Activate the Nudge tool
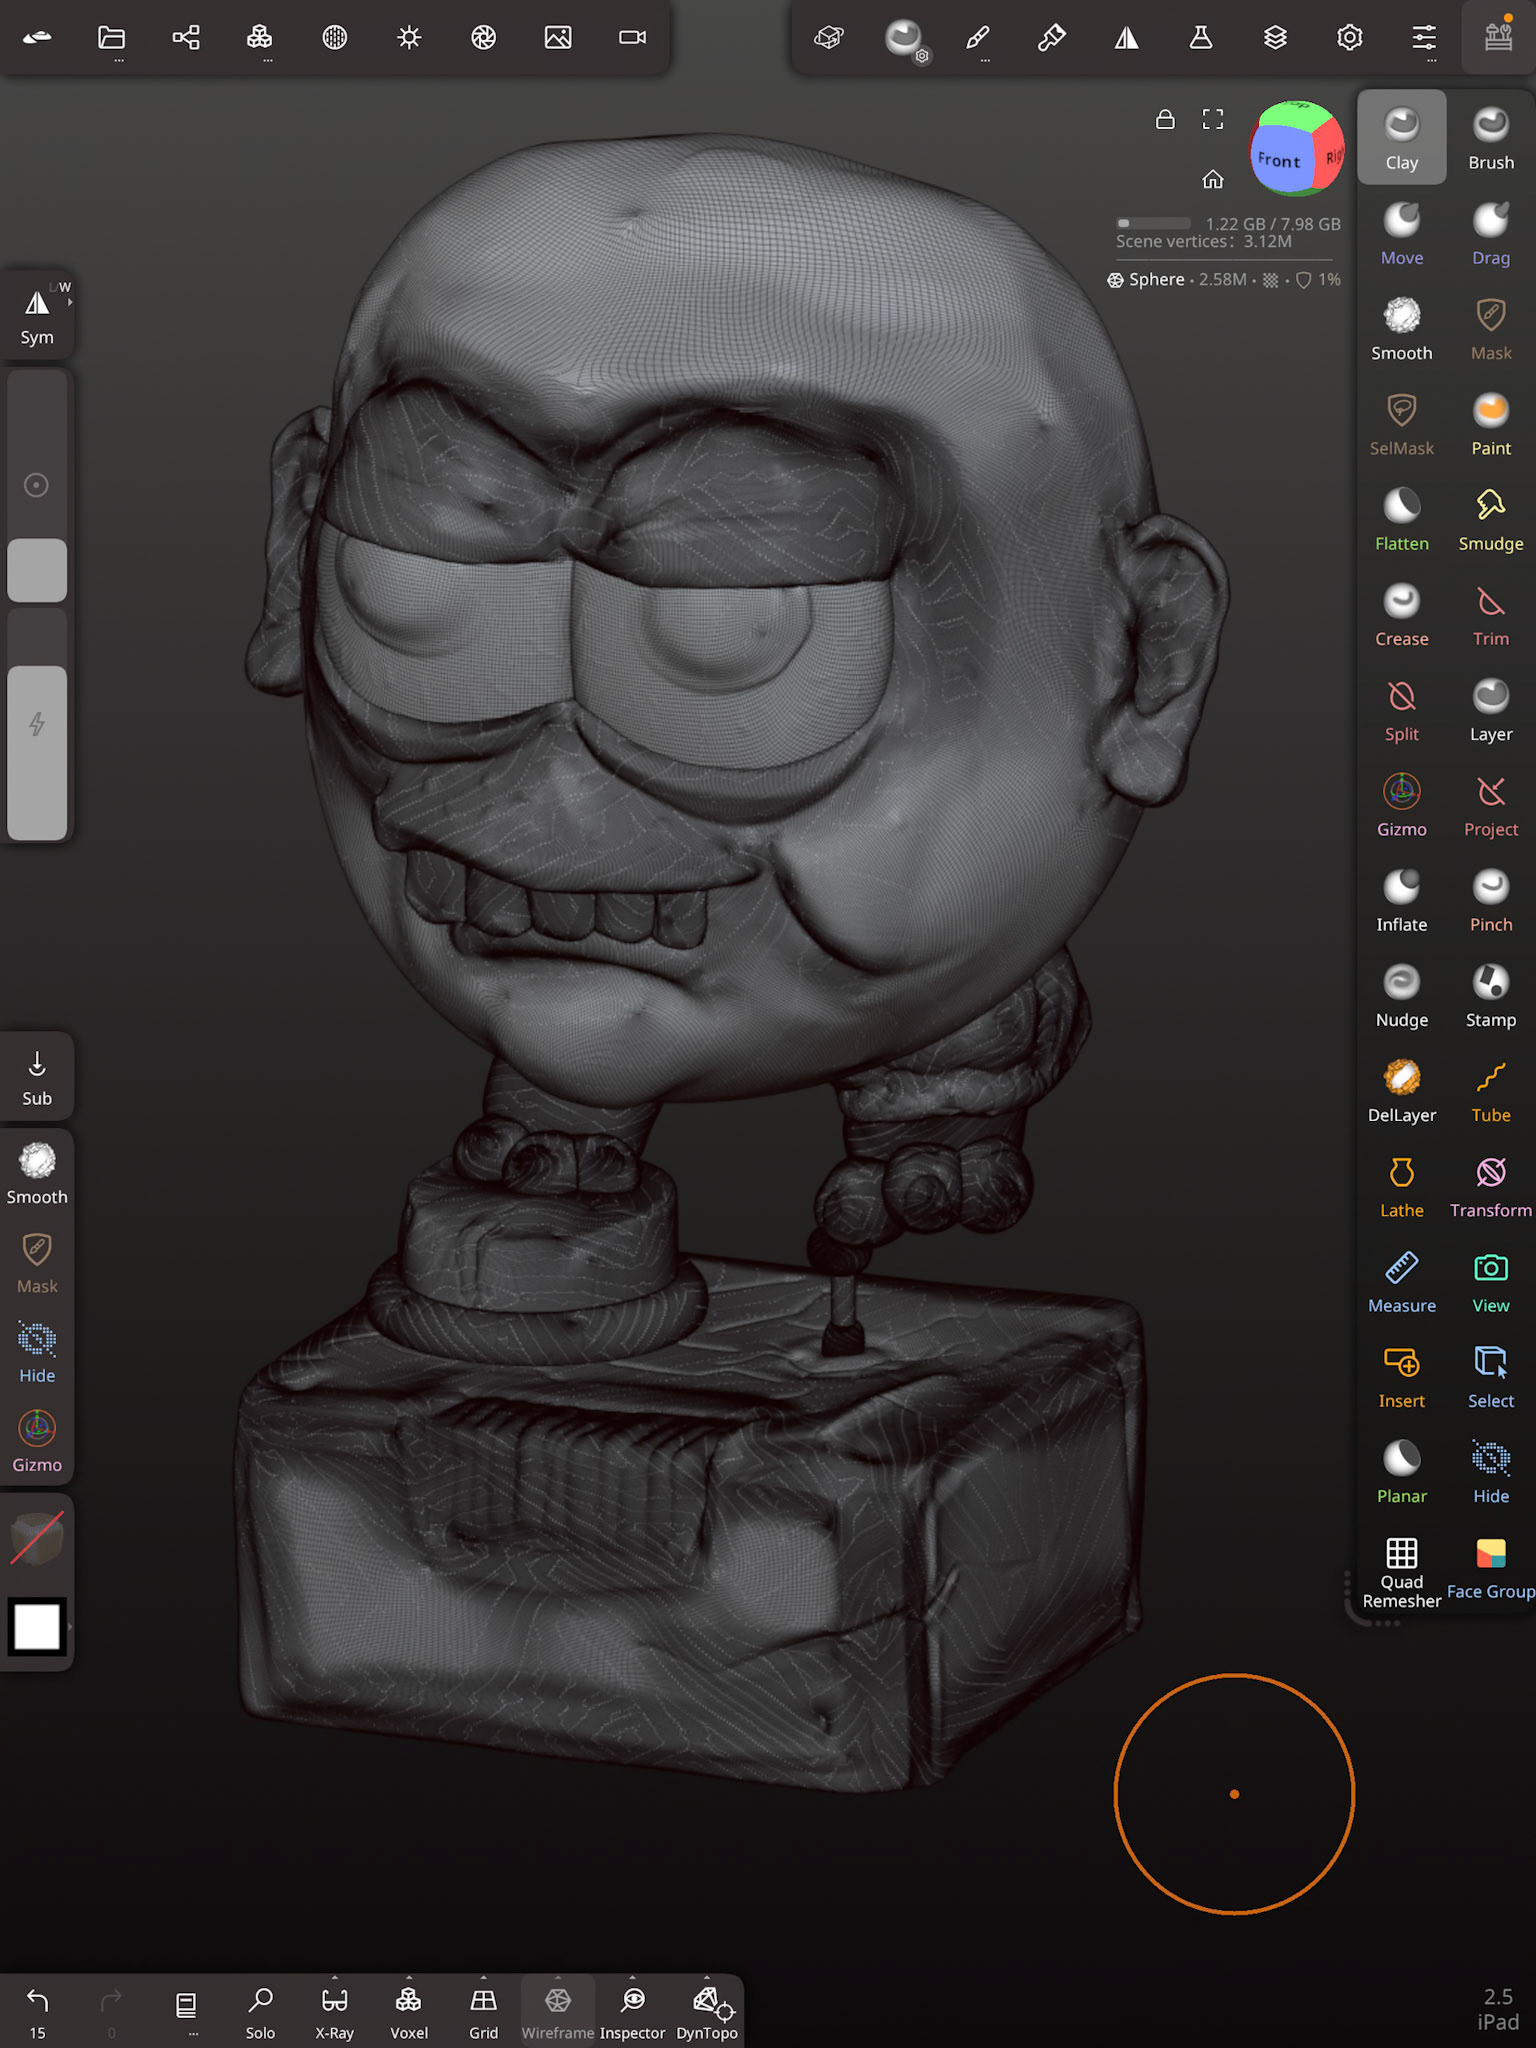1536x2048 pixels. coord(1401,995)
